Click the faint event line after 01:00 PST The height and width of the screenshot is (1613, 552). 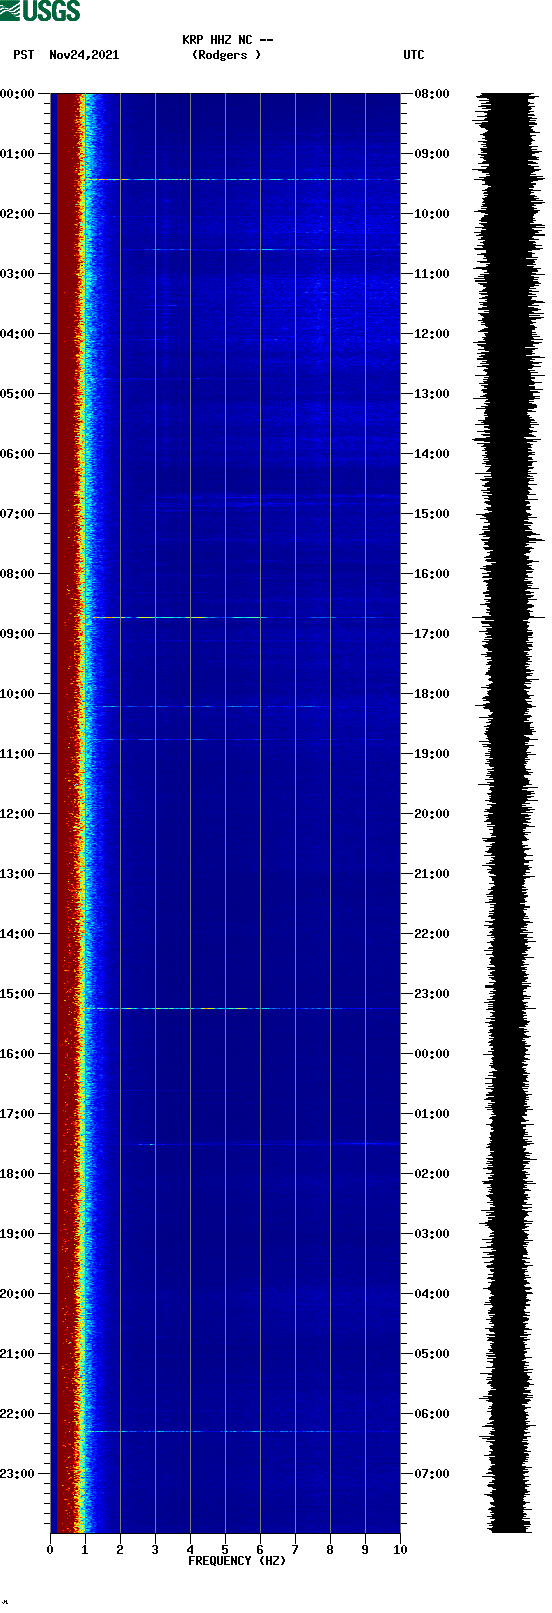point(240,180)
